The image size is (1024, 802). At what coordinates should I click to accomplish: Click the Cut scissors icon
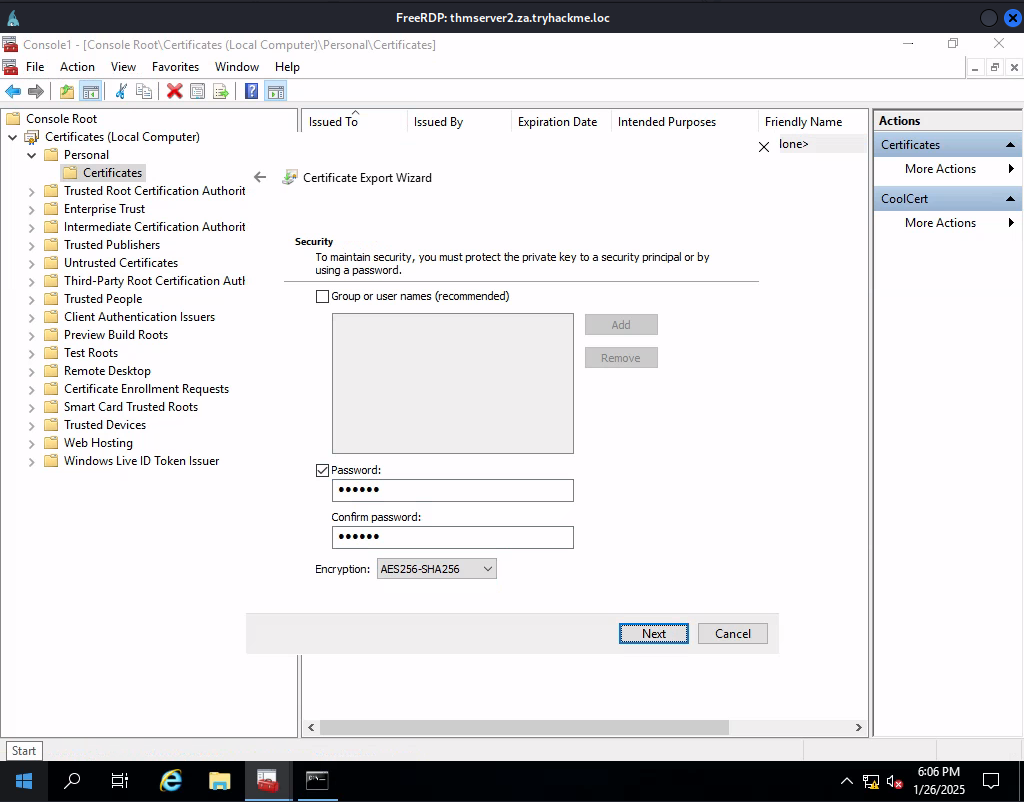point(121,91)
